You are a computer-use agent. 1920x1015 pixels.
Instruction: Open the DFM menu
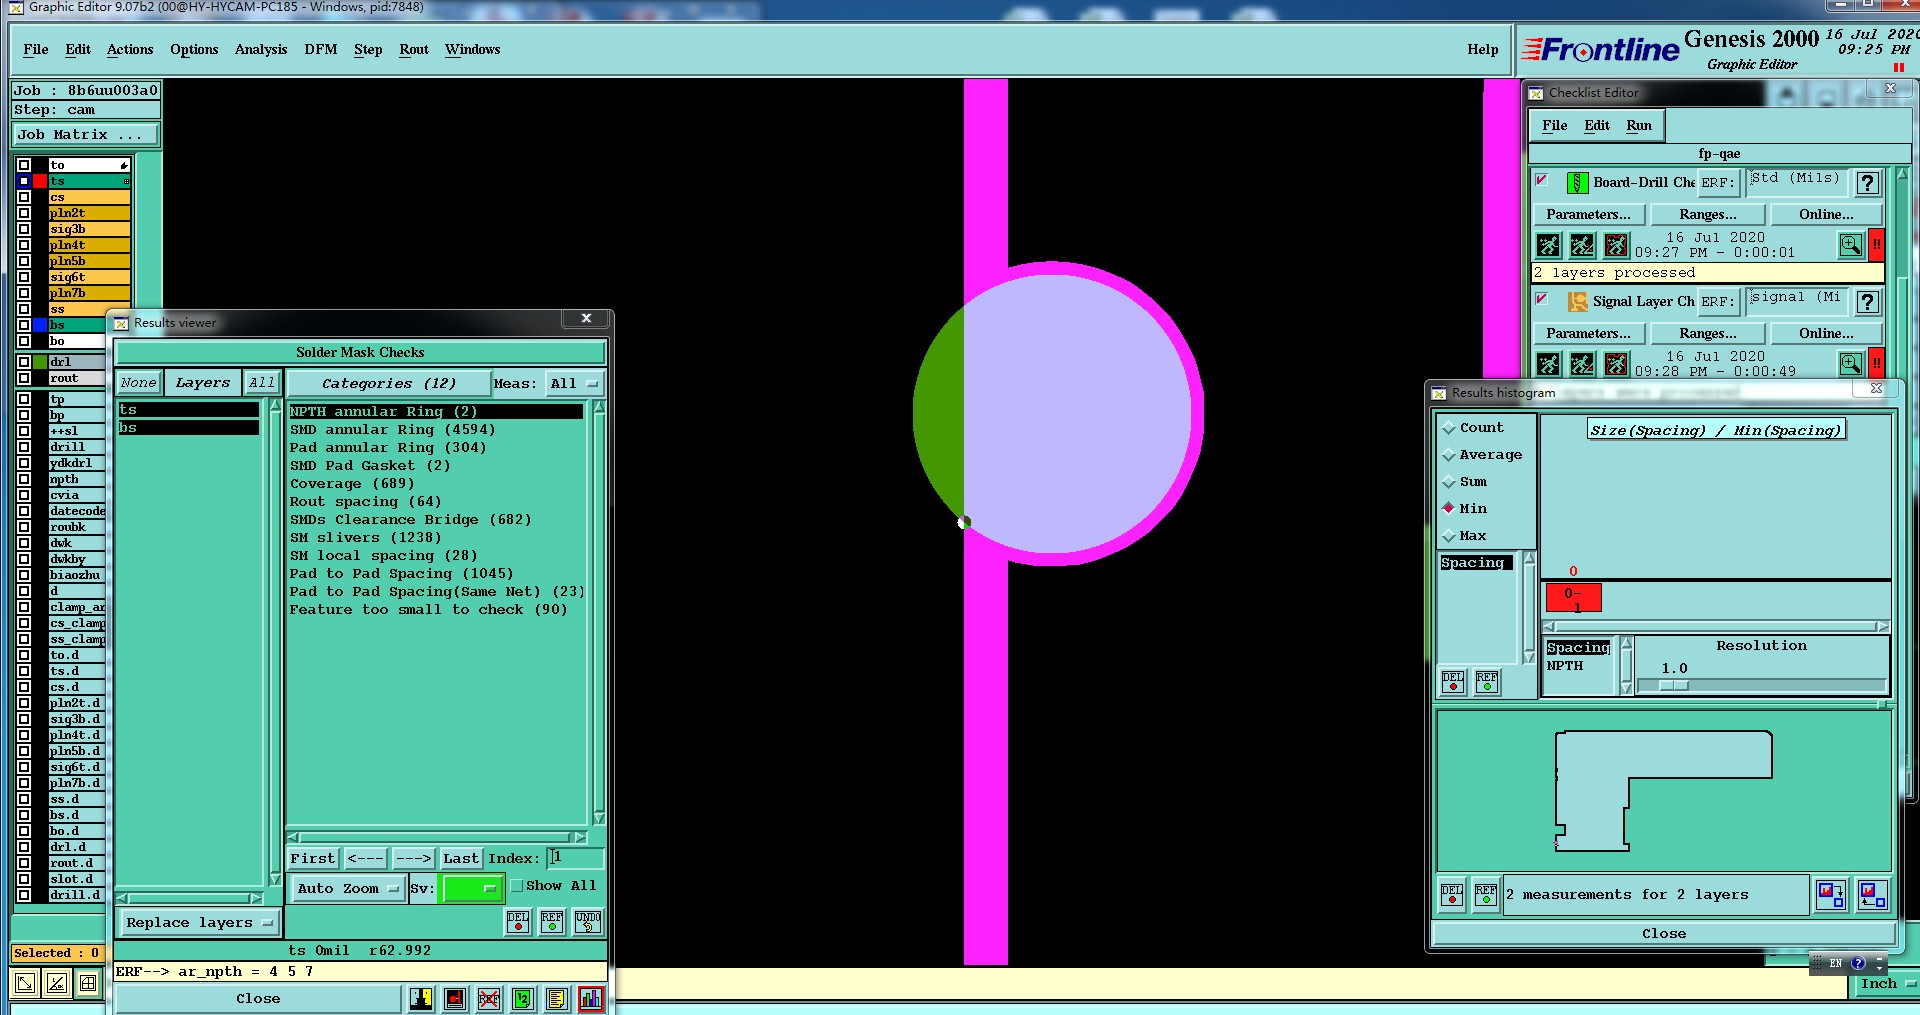[321, 50]
